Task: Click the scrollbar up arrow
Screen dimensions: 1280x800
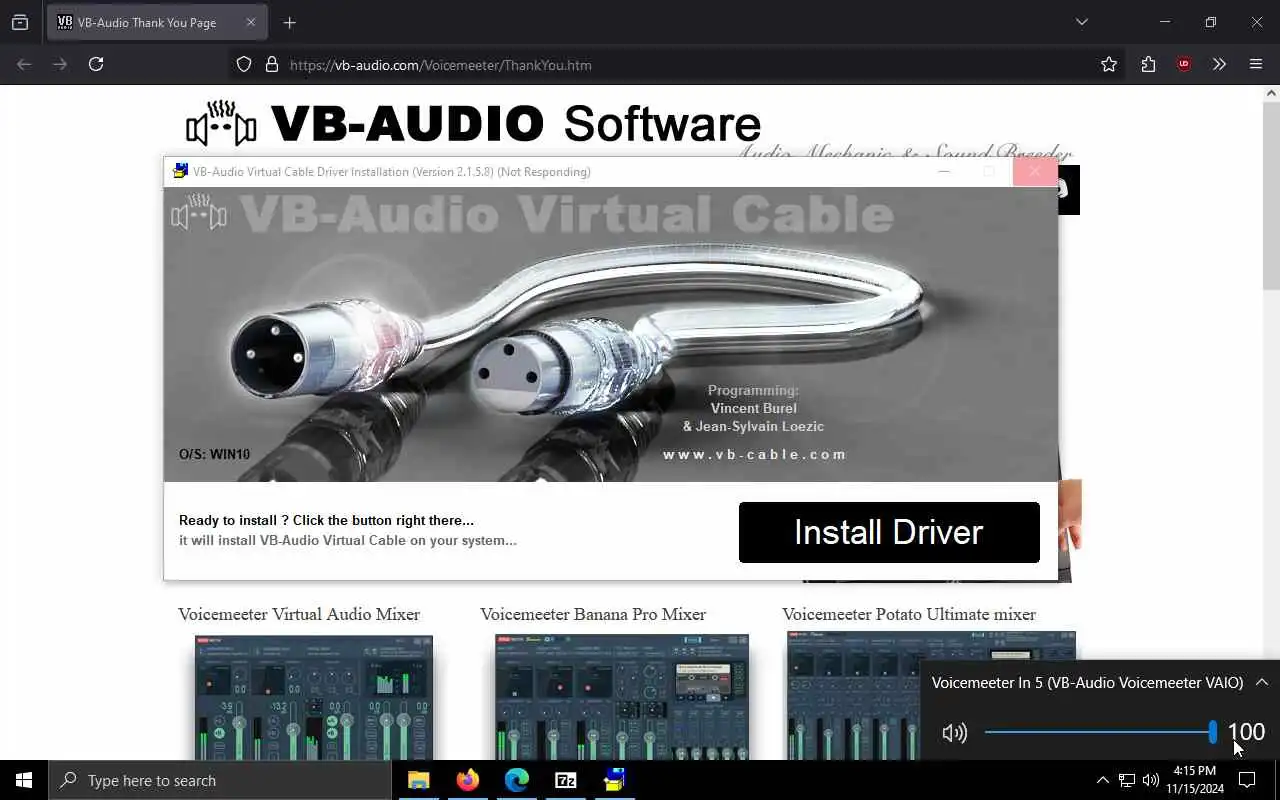Action: click(1271, 94)
